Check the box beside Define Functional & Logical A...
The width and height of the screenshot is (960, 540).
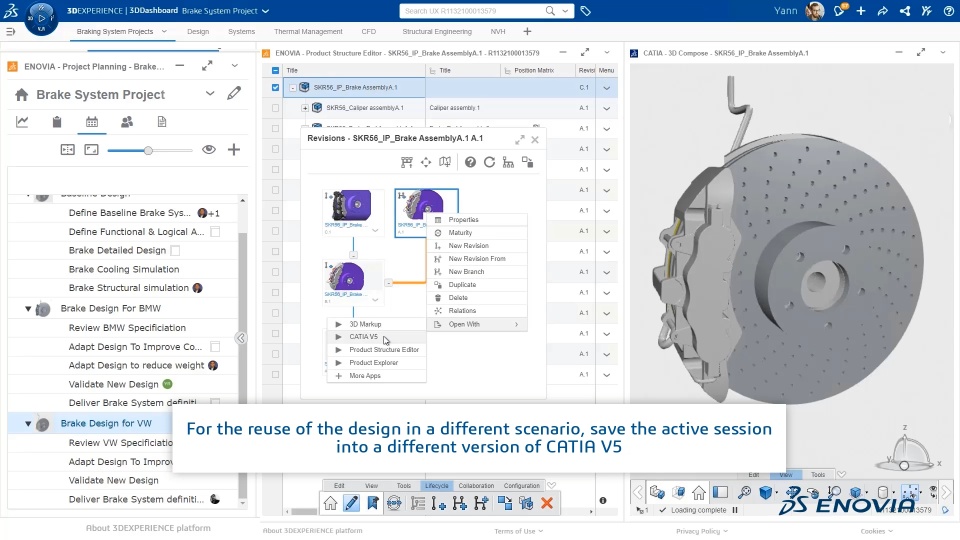pos(215,231)
